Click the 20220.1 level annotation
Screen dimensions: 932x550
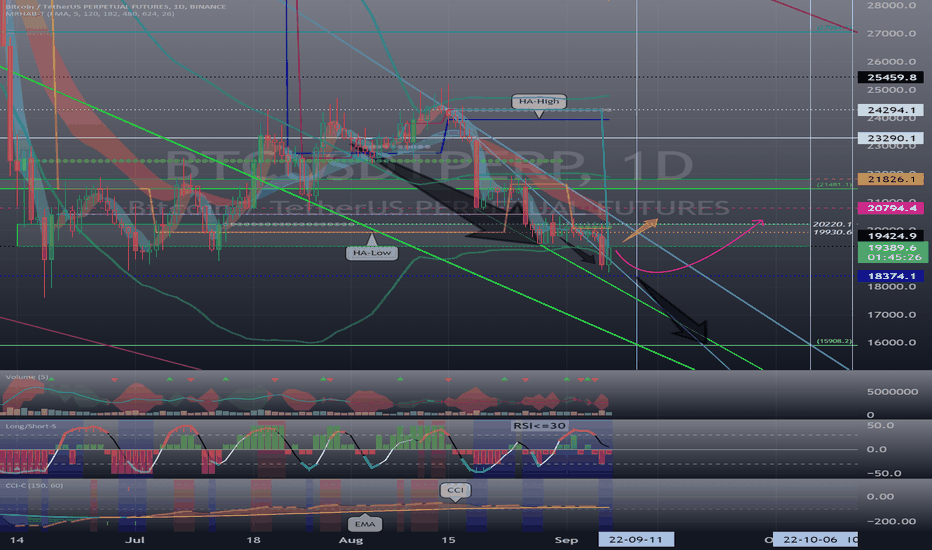[833, 225]
